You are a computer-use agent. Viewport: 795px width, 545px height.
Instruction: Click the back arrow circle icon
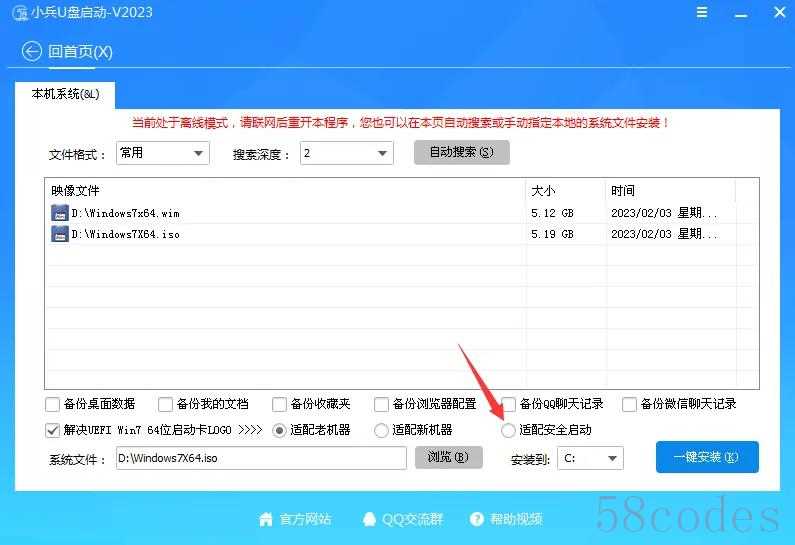click(31, 51)
